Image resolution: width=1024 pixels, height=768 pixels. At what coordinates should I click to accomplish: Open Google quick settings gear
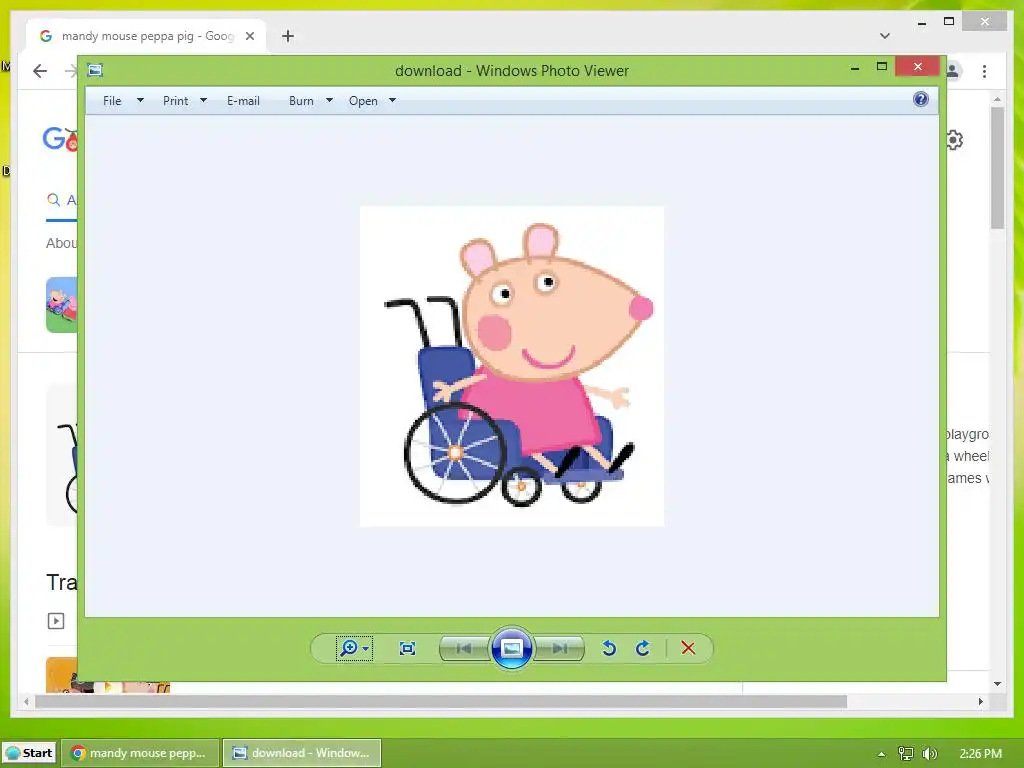(x=954, y=140)
